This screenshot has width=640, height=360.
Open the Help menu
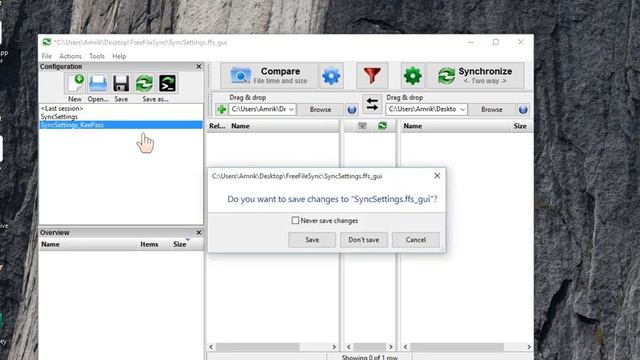(x=119, y=56)
